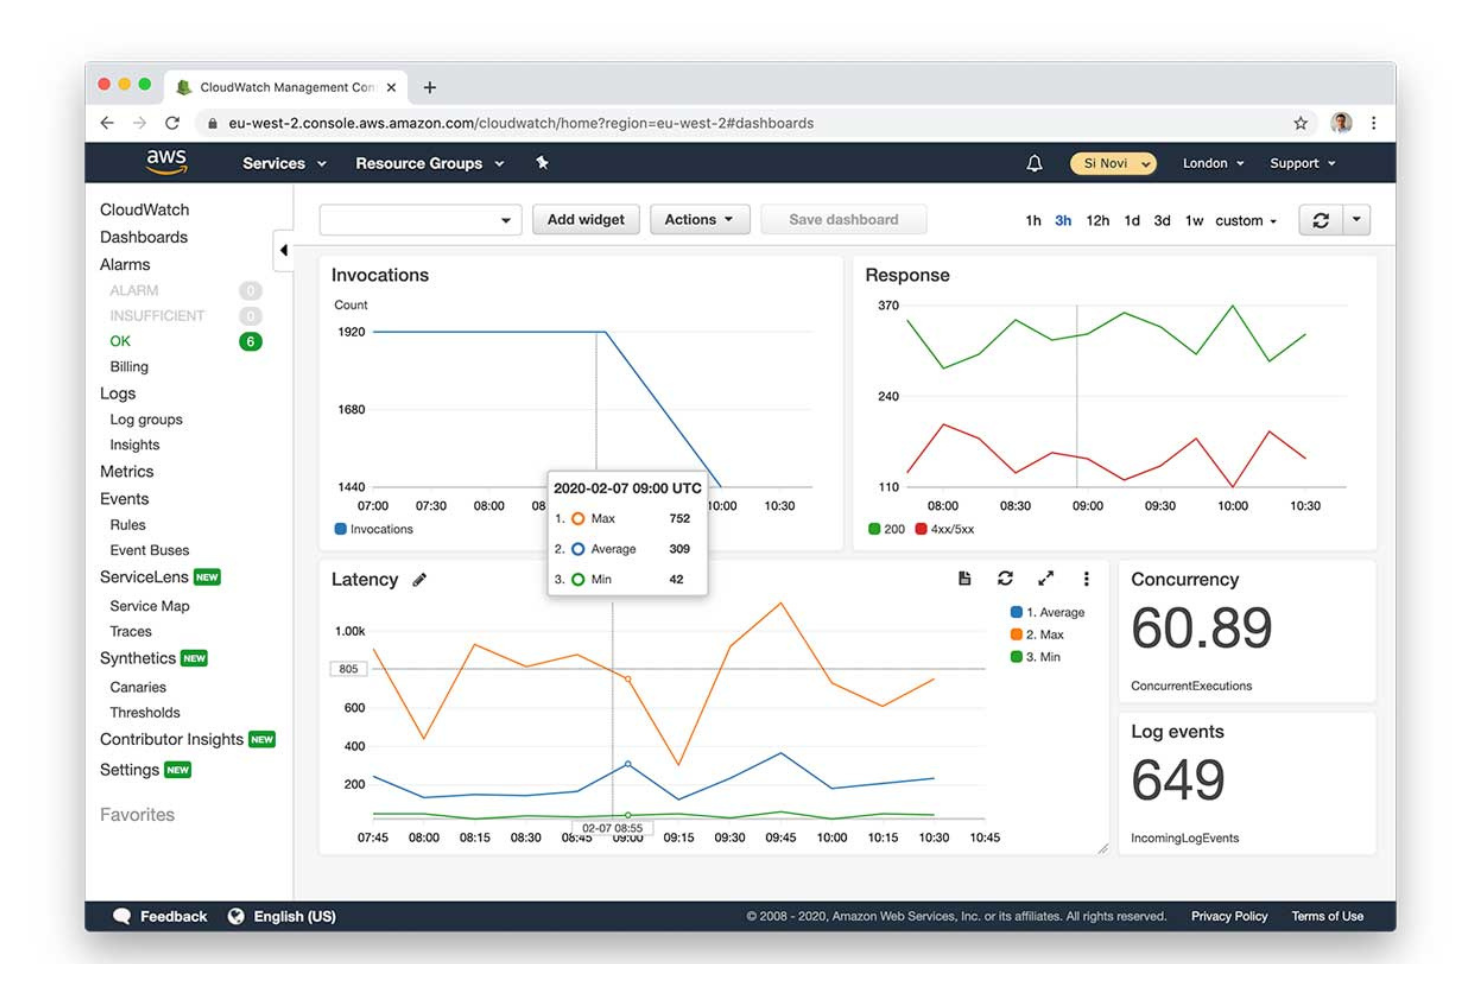1480x987 pixels.
Task: Expand the Latency widget to full screen
Action: click(1045, 579)
